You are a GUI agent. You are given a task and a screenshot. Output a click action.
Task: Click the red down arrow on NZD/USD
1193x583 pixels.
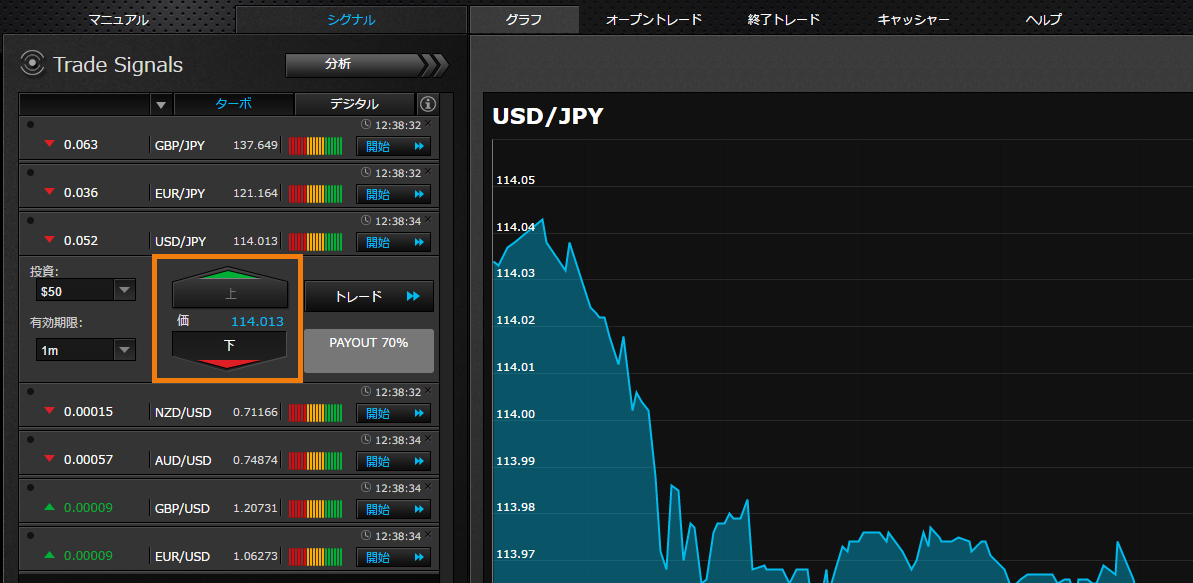point(50,412)
